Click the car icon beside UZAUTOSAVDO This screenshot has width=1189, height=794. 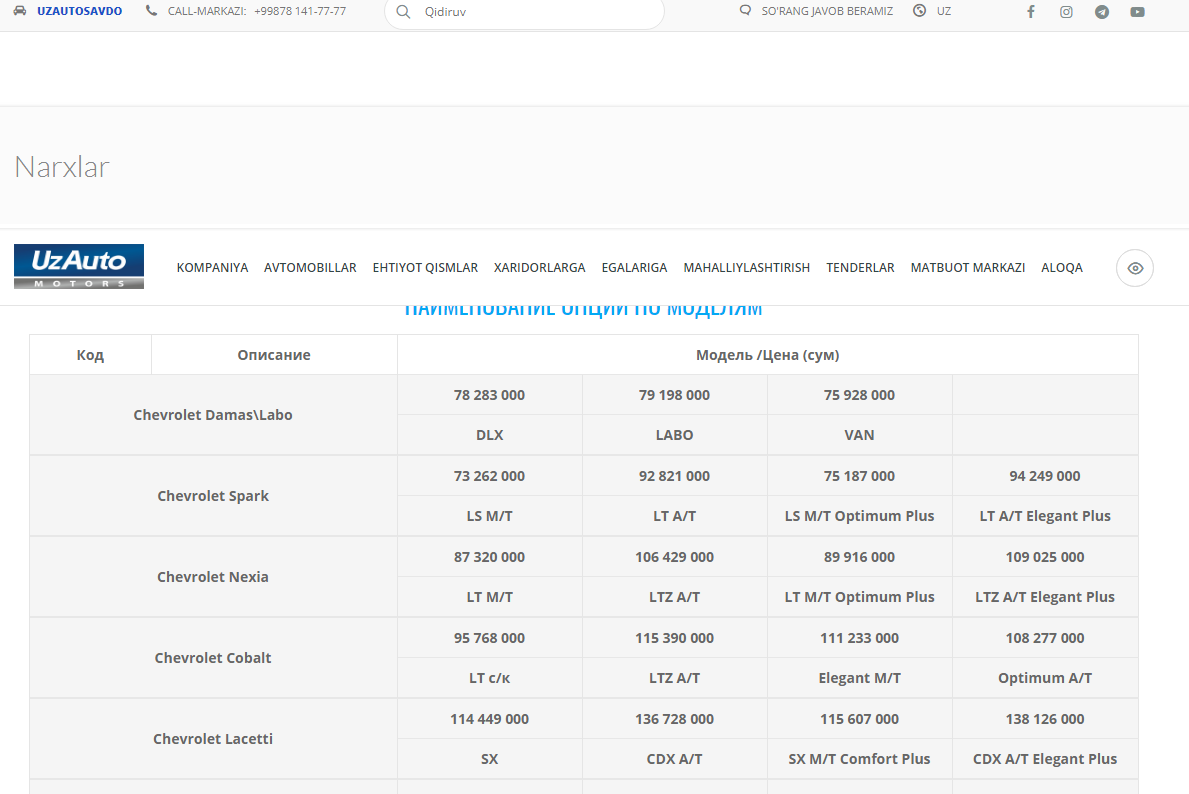(x=20, y=11)
